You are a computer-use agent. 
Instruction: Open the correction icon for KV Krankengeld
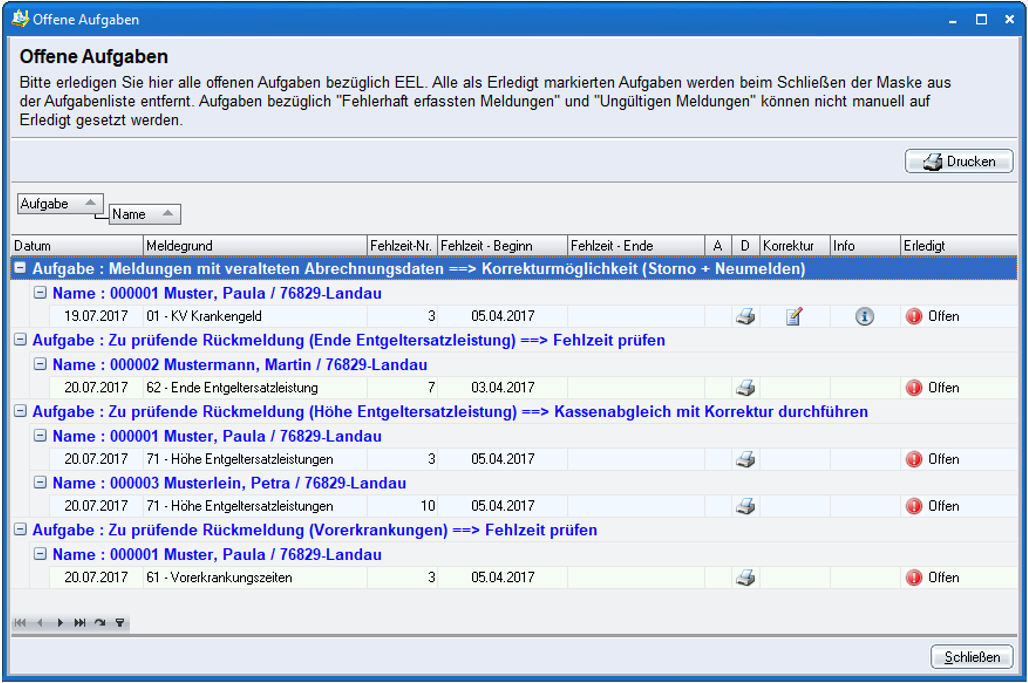point(794,317)
